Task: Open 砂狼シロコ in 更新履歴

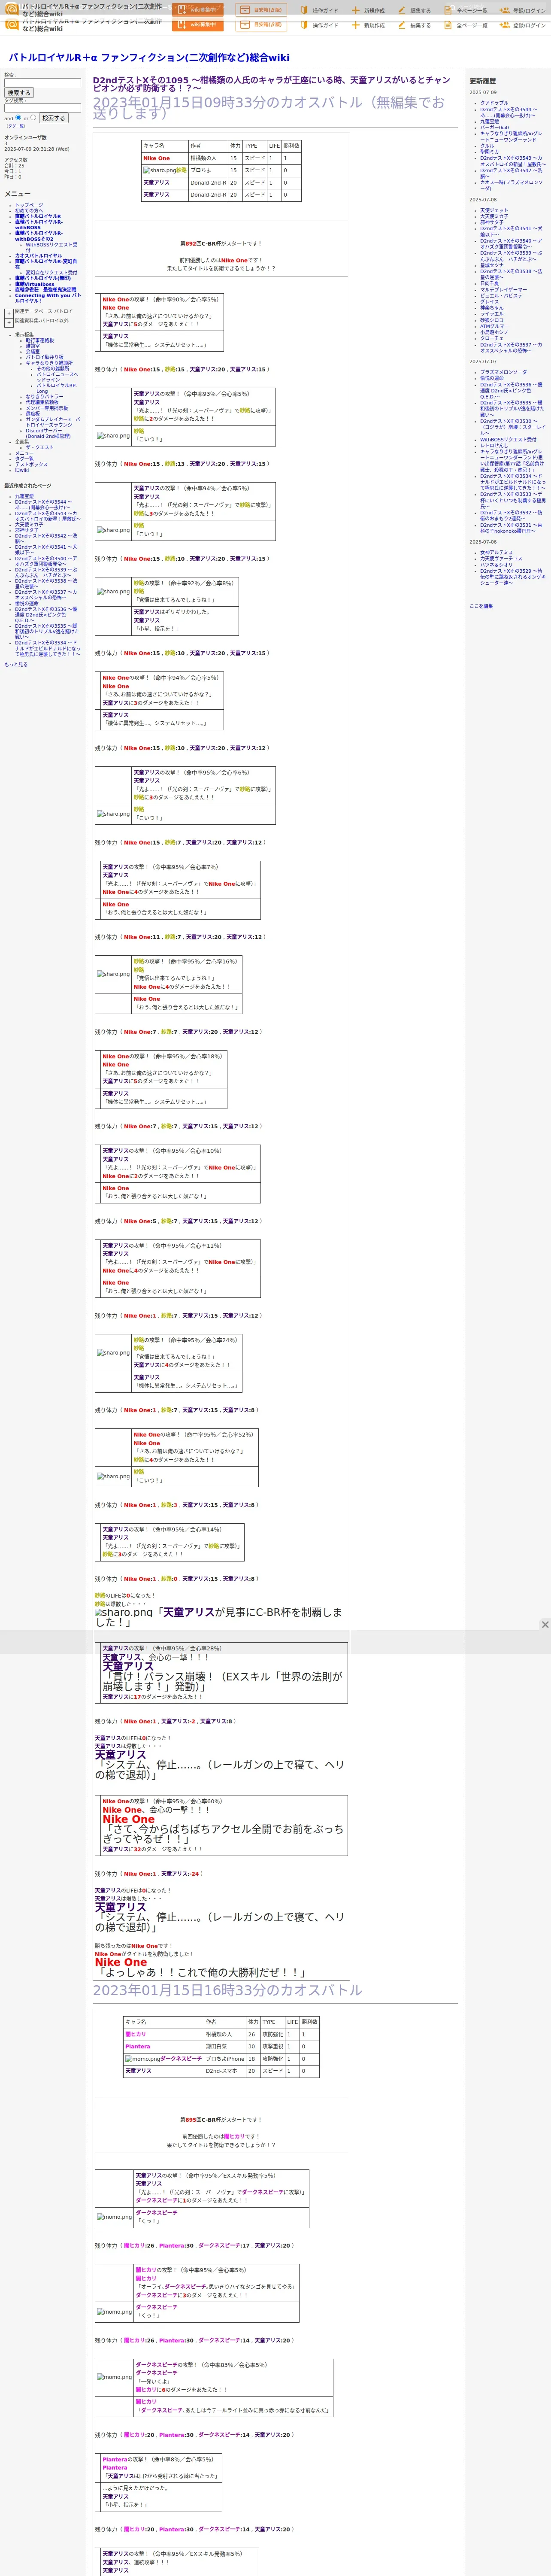Action: (x=492, y=320)
